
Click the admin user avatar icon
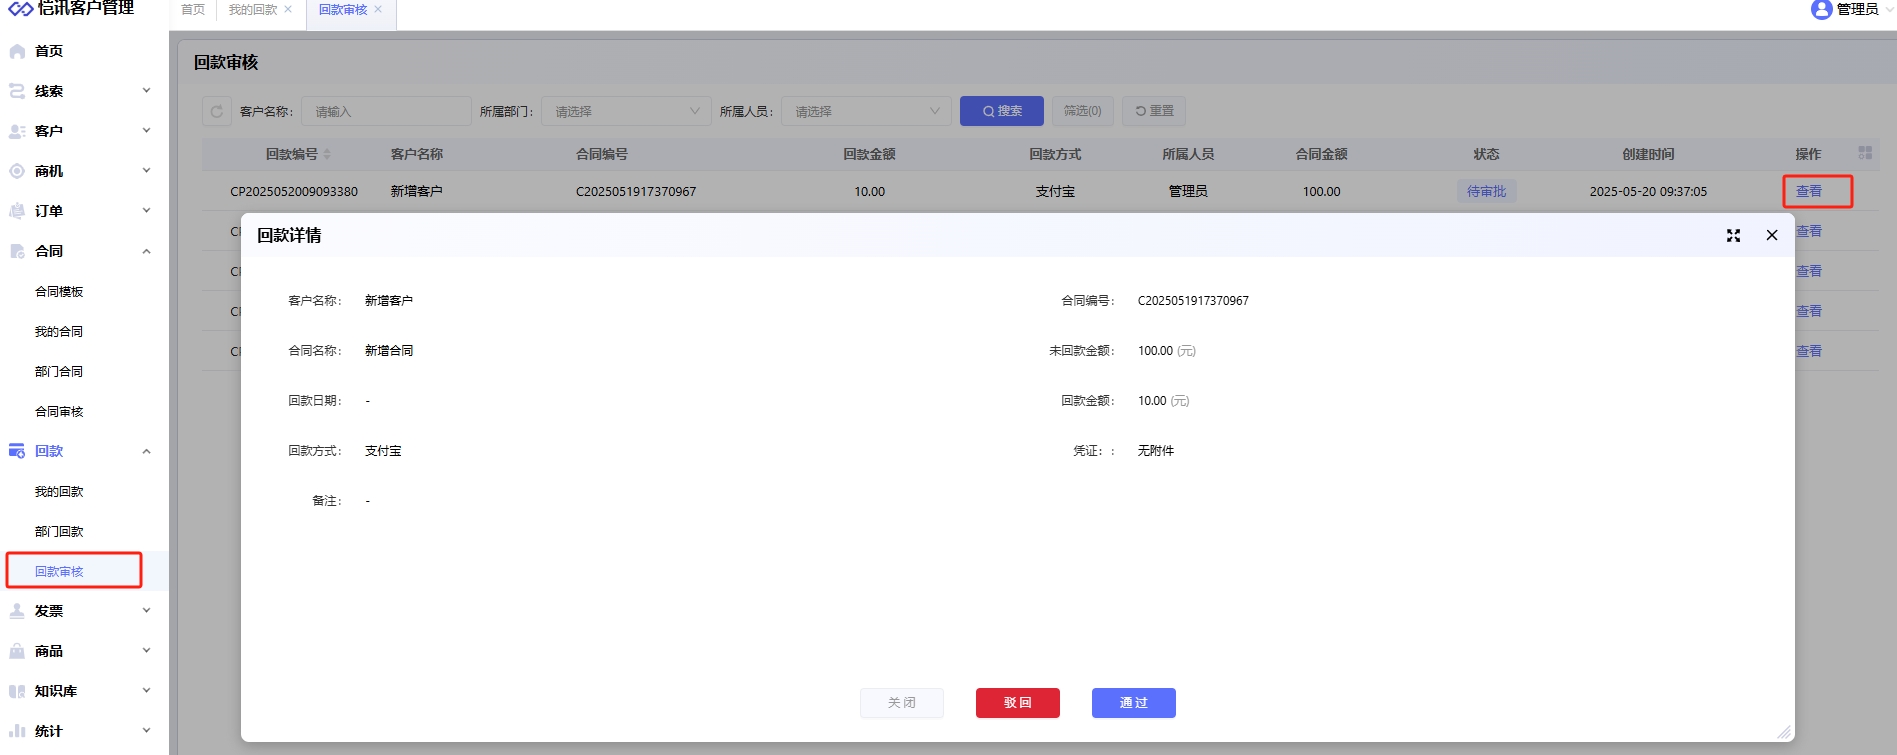pos(1821,9)
